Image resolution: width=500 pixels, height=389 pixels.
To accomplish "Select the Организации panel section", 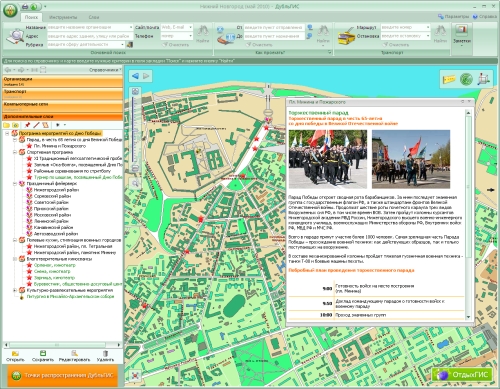I will tap(63, 81).
